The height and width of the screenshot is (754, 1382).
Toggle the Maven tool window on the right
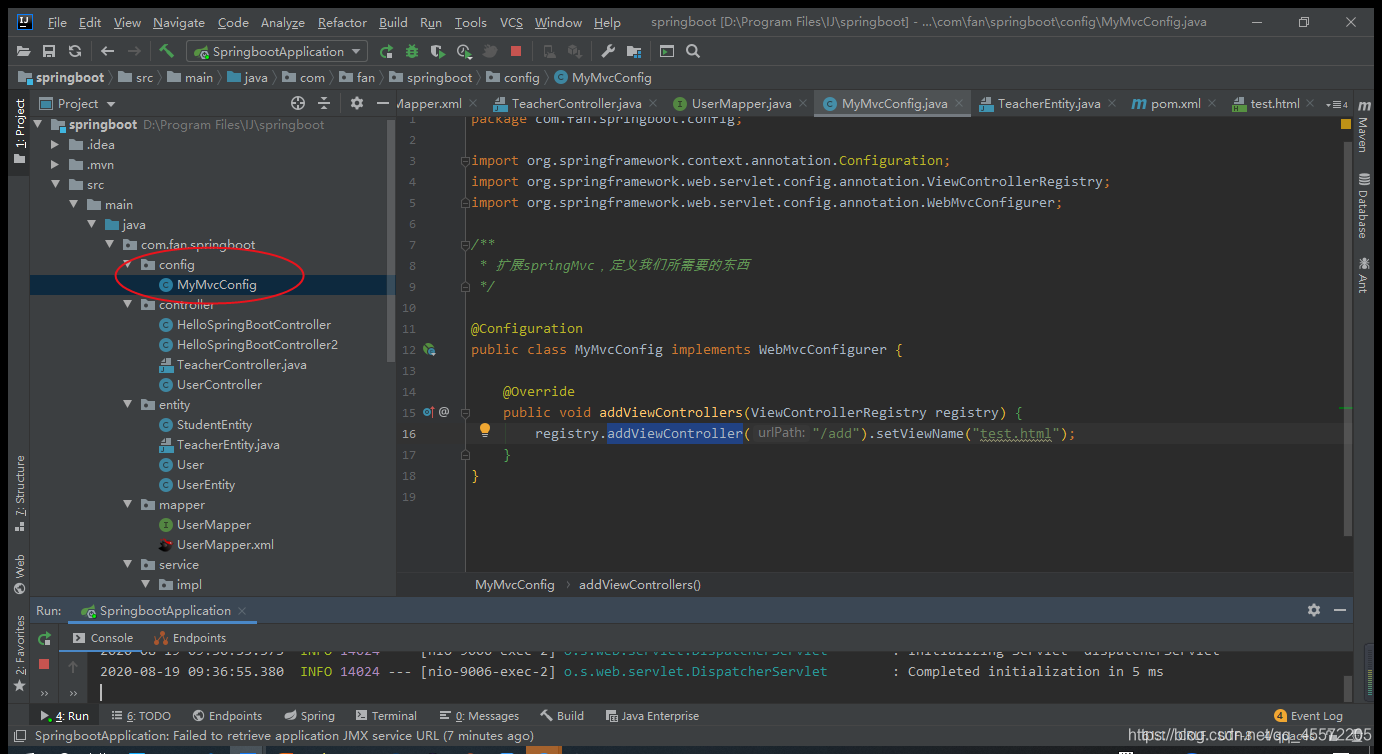(x=1363, y=126)
